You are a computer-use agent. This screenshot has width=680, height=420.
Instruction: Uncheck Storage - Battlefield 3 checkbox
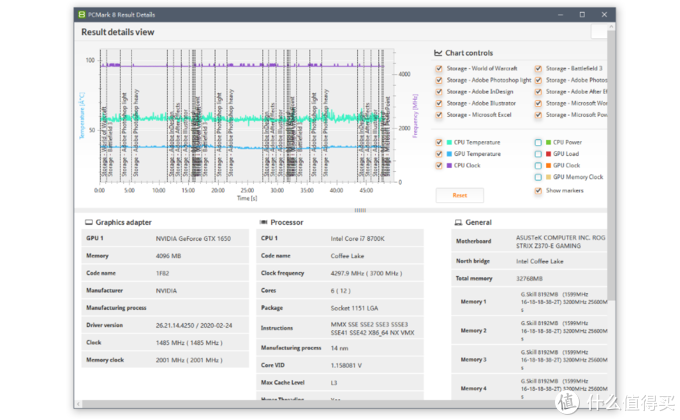pyautogui.click(x=538, y=69)
